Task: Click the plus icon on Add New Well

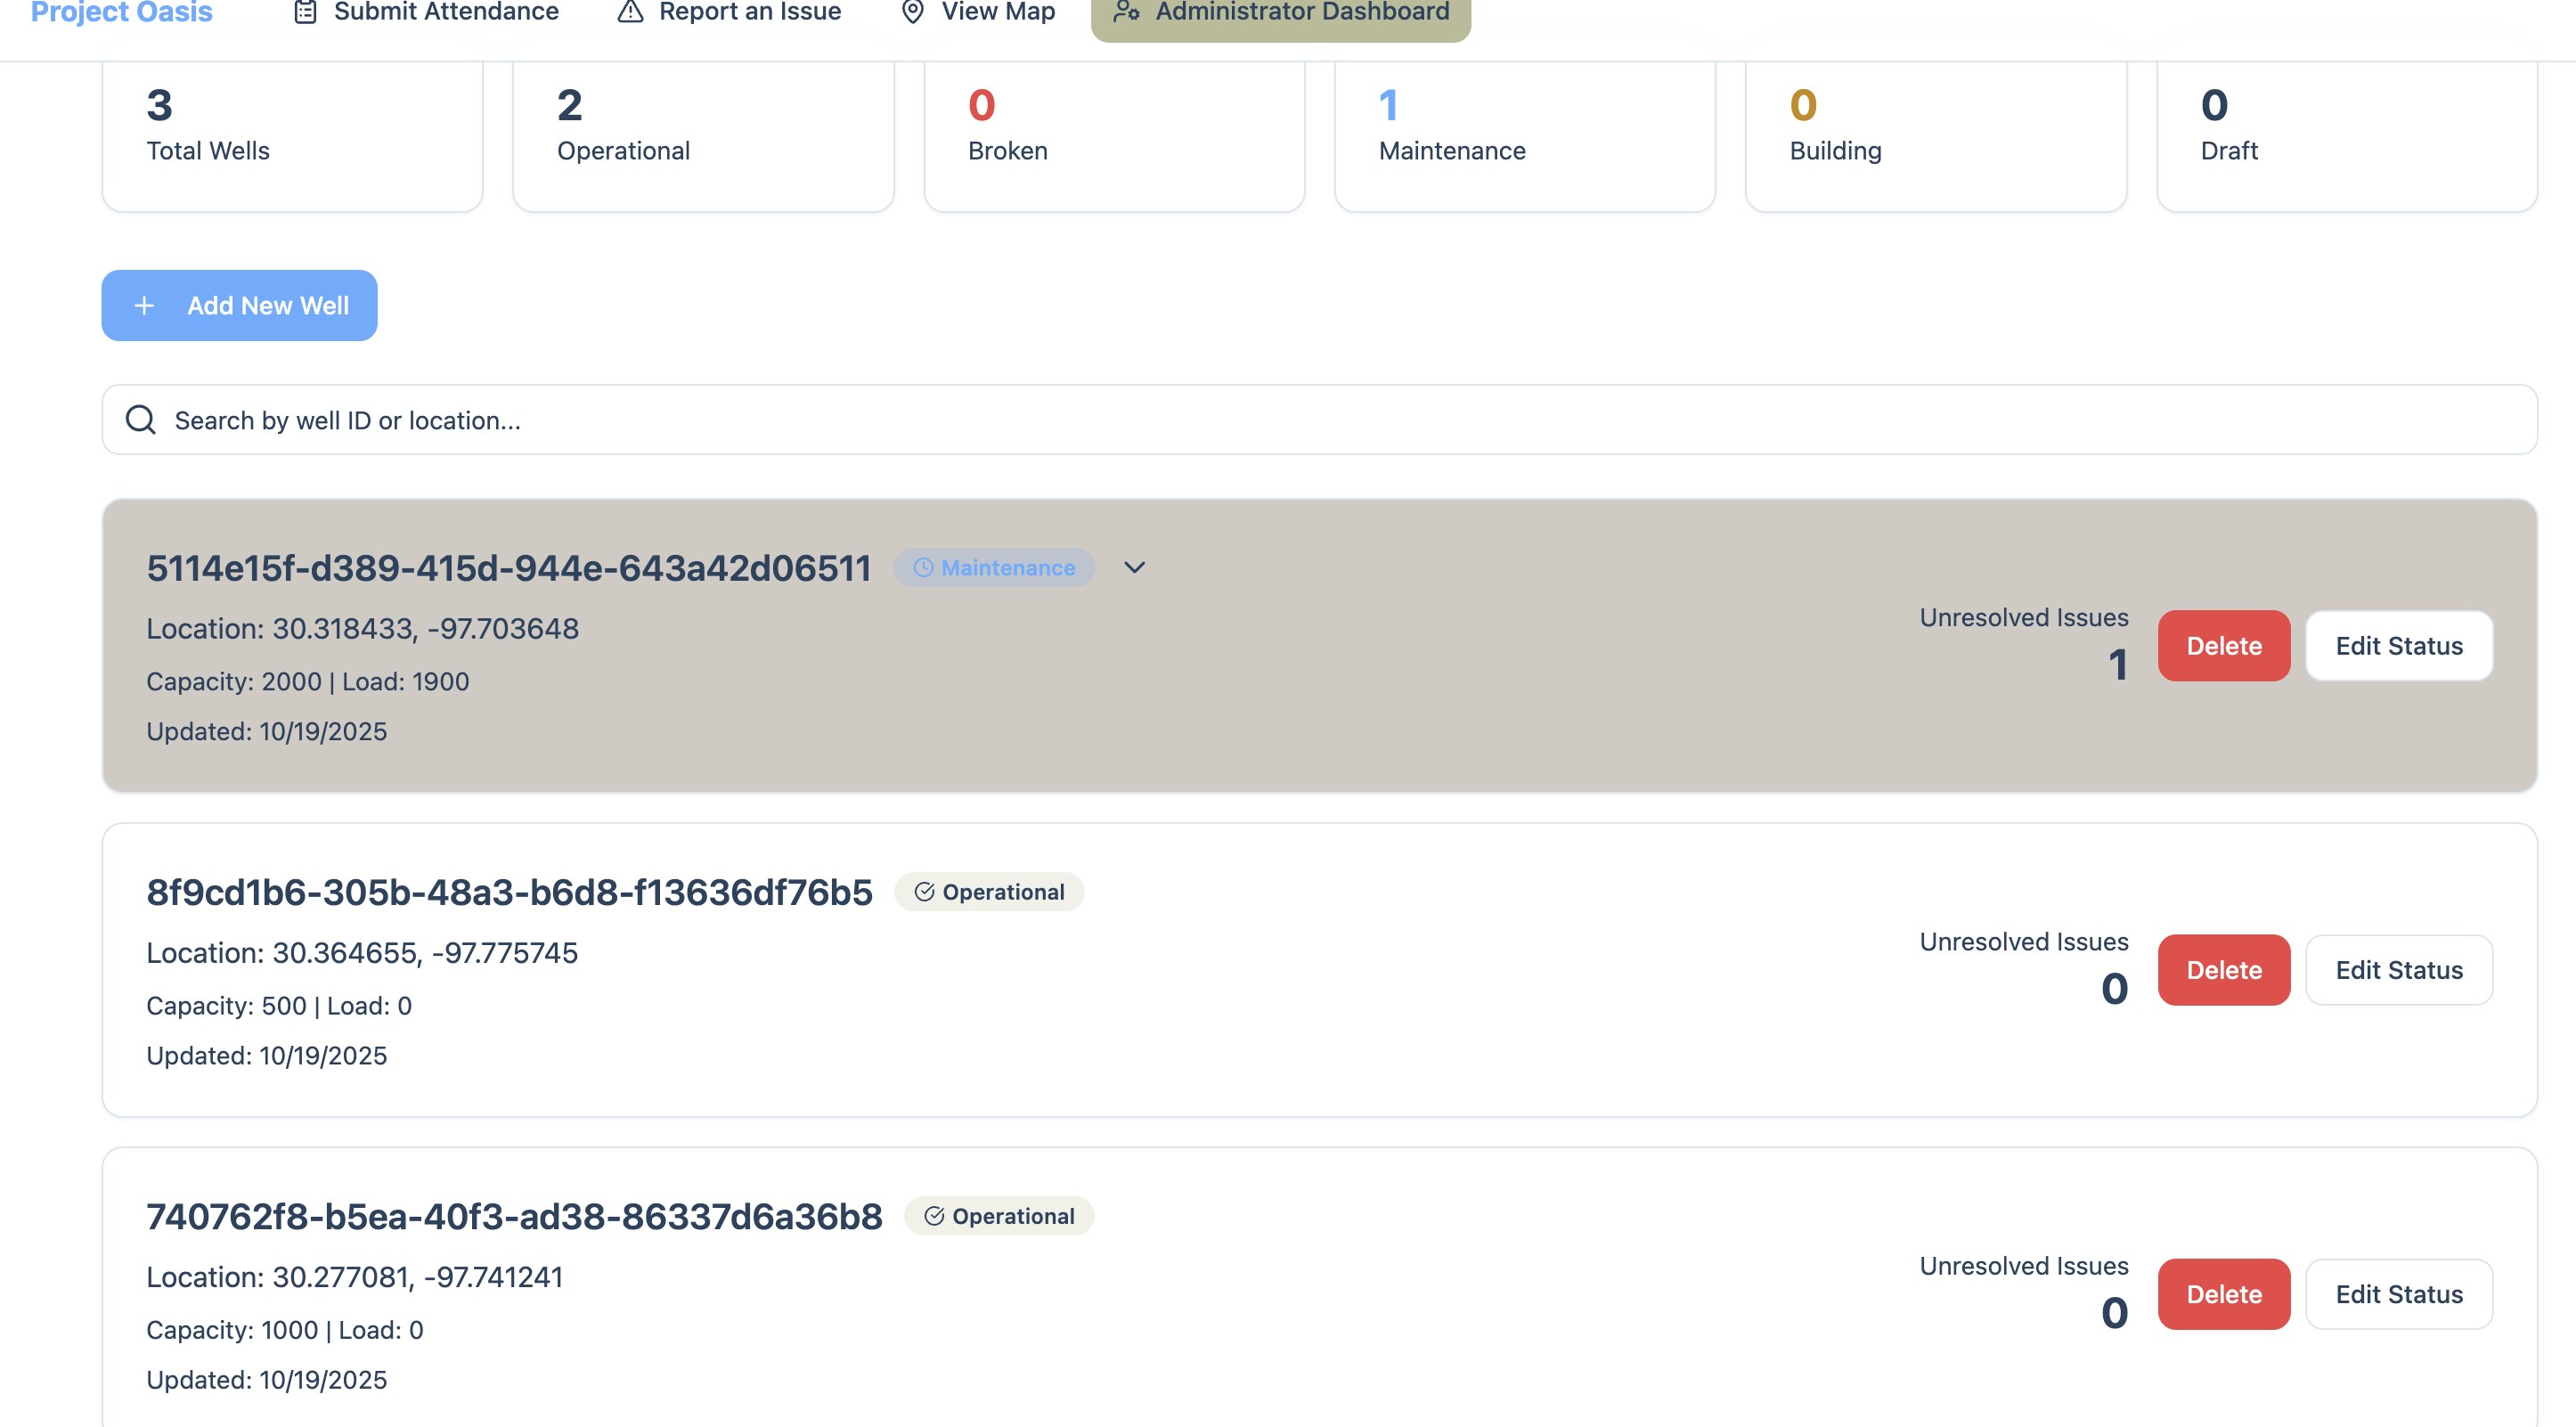Action: [x=144, y=306]
